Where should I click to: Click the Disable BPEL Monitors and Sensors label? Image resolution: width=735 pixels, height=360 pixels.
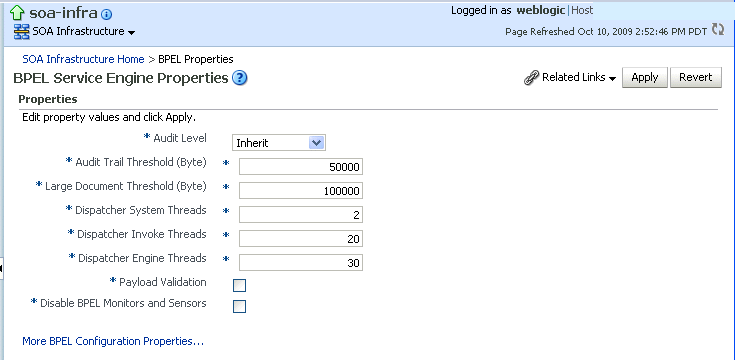coord(123,303)
